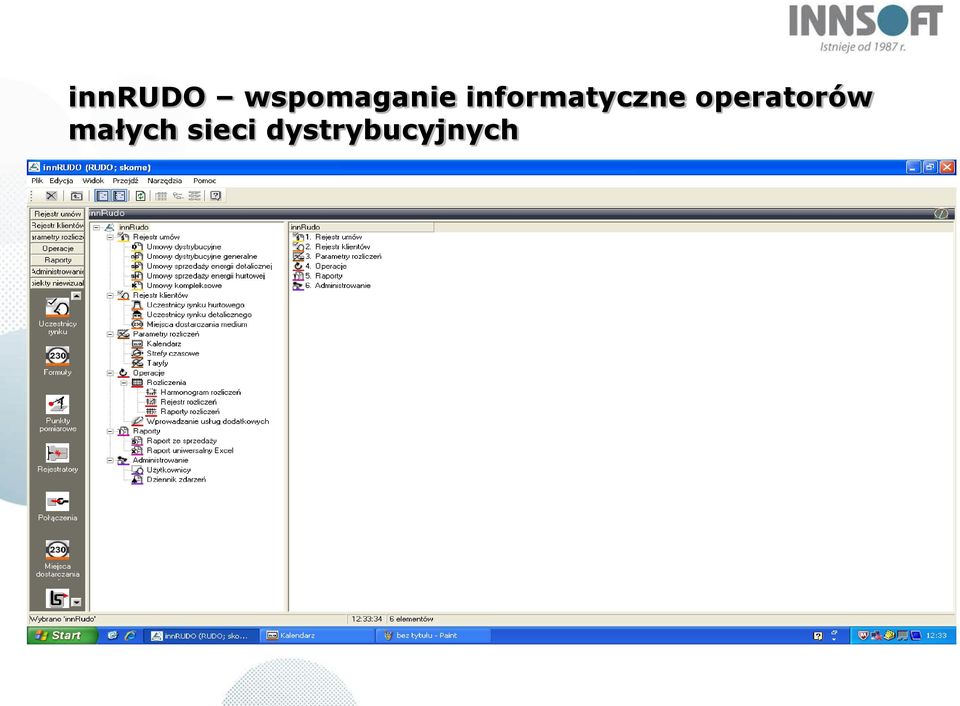
Task: Open the Formuły sidebar icon
Action: pyautogui.click(x=58, y=361)
